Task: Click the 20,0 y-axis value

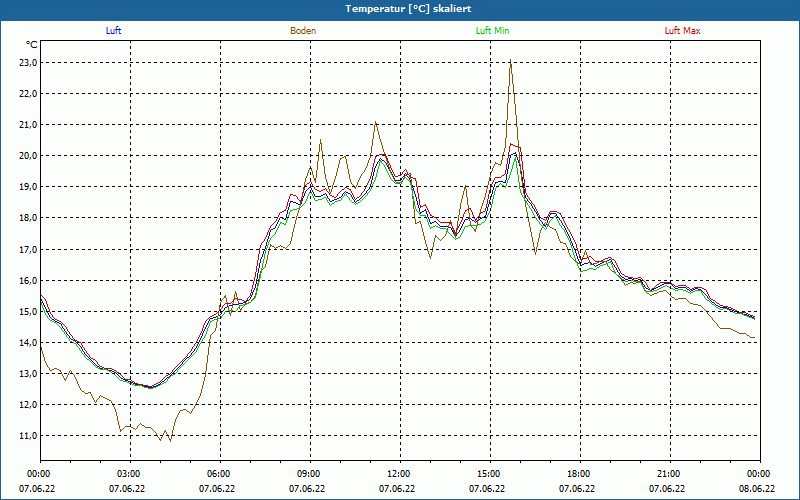Action: point(29,156)
